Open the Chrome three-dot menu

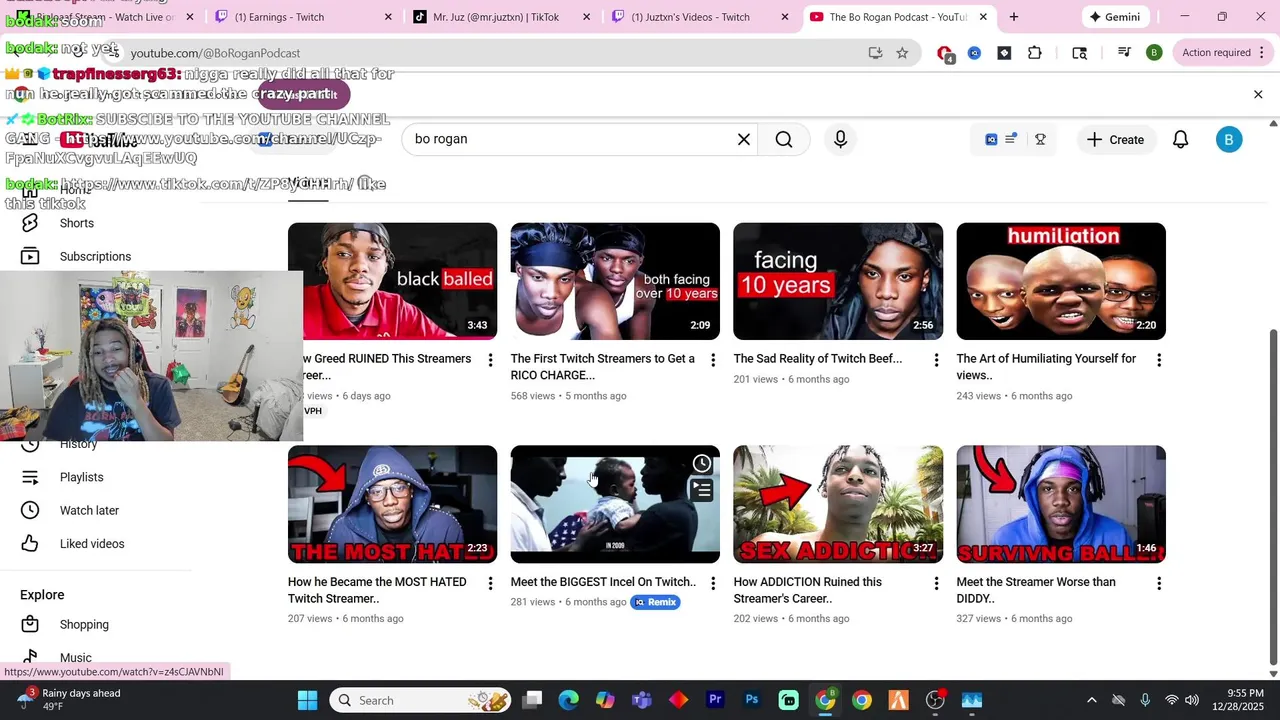[x=1261, y=53]
